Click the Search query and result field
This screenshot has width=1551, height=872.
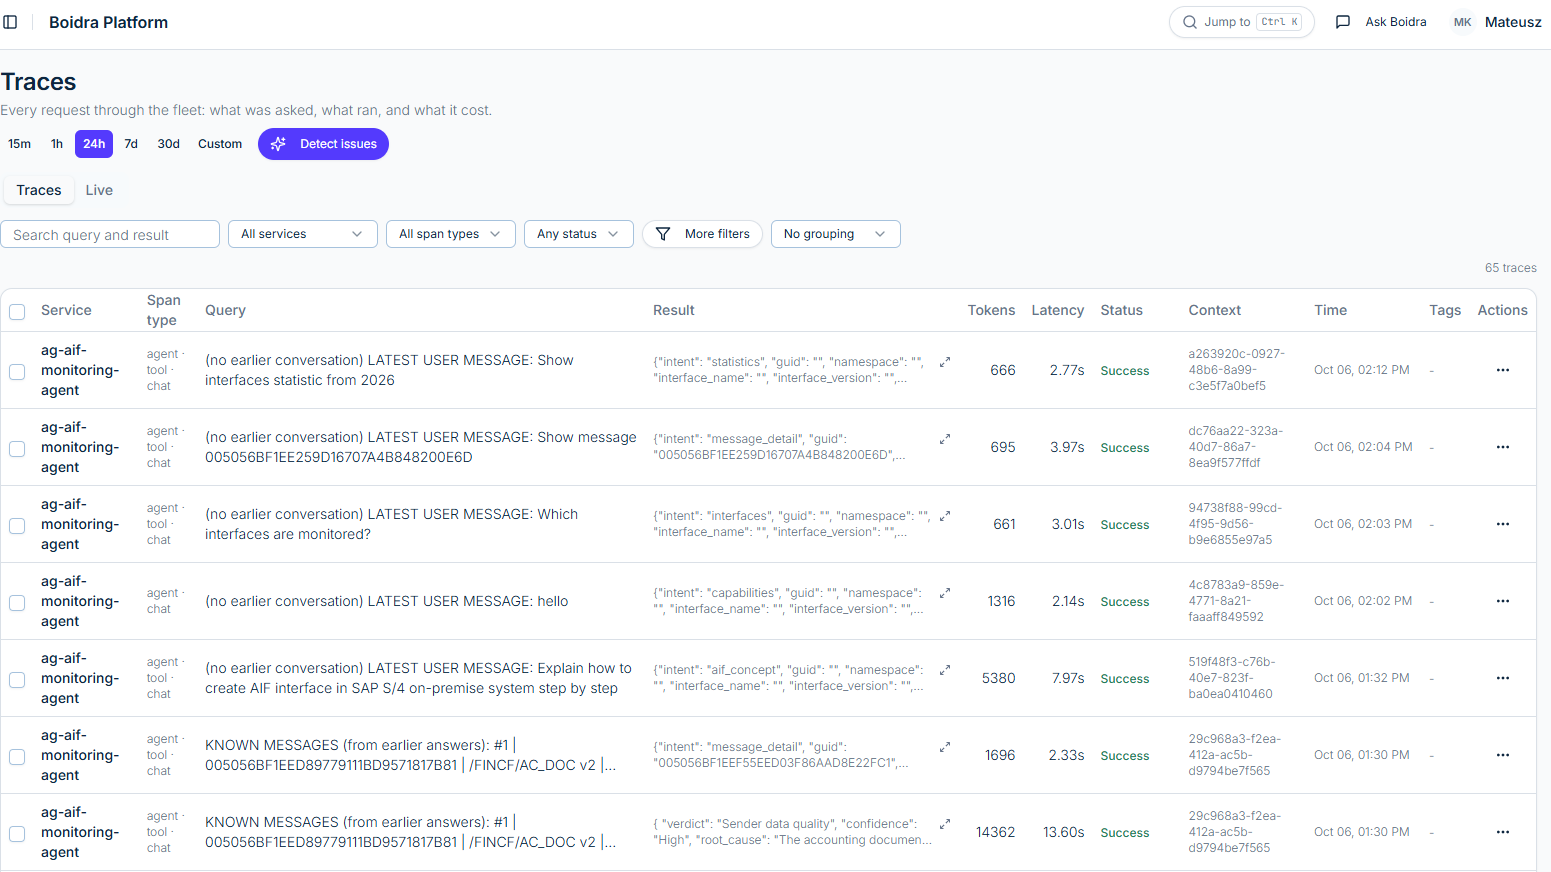(x=110, y=234)
